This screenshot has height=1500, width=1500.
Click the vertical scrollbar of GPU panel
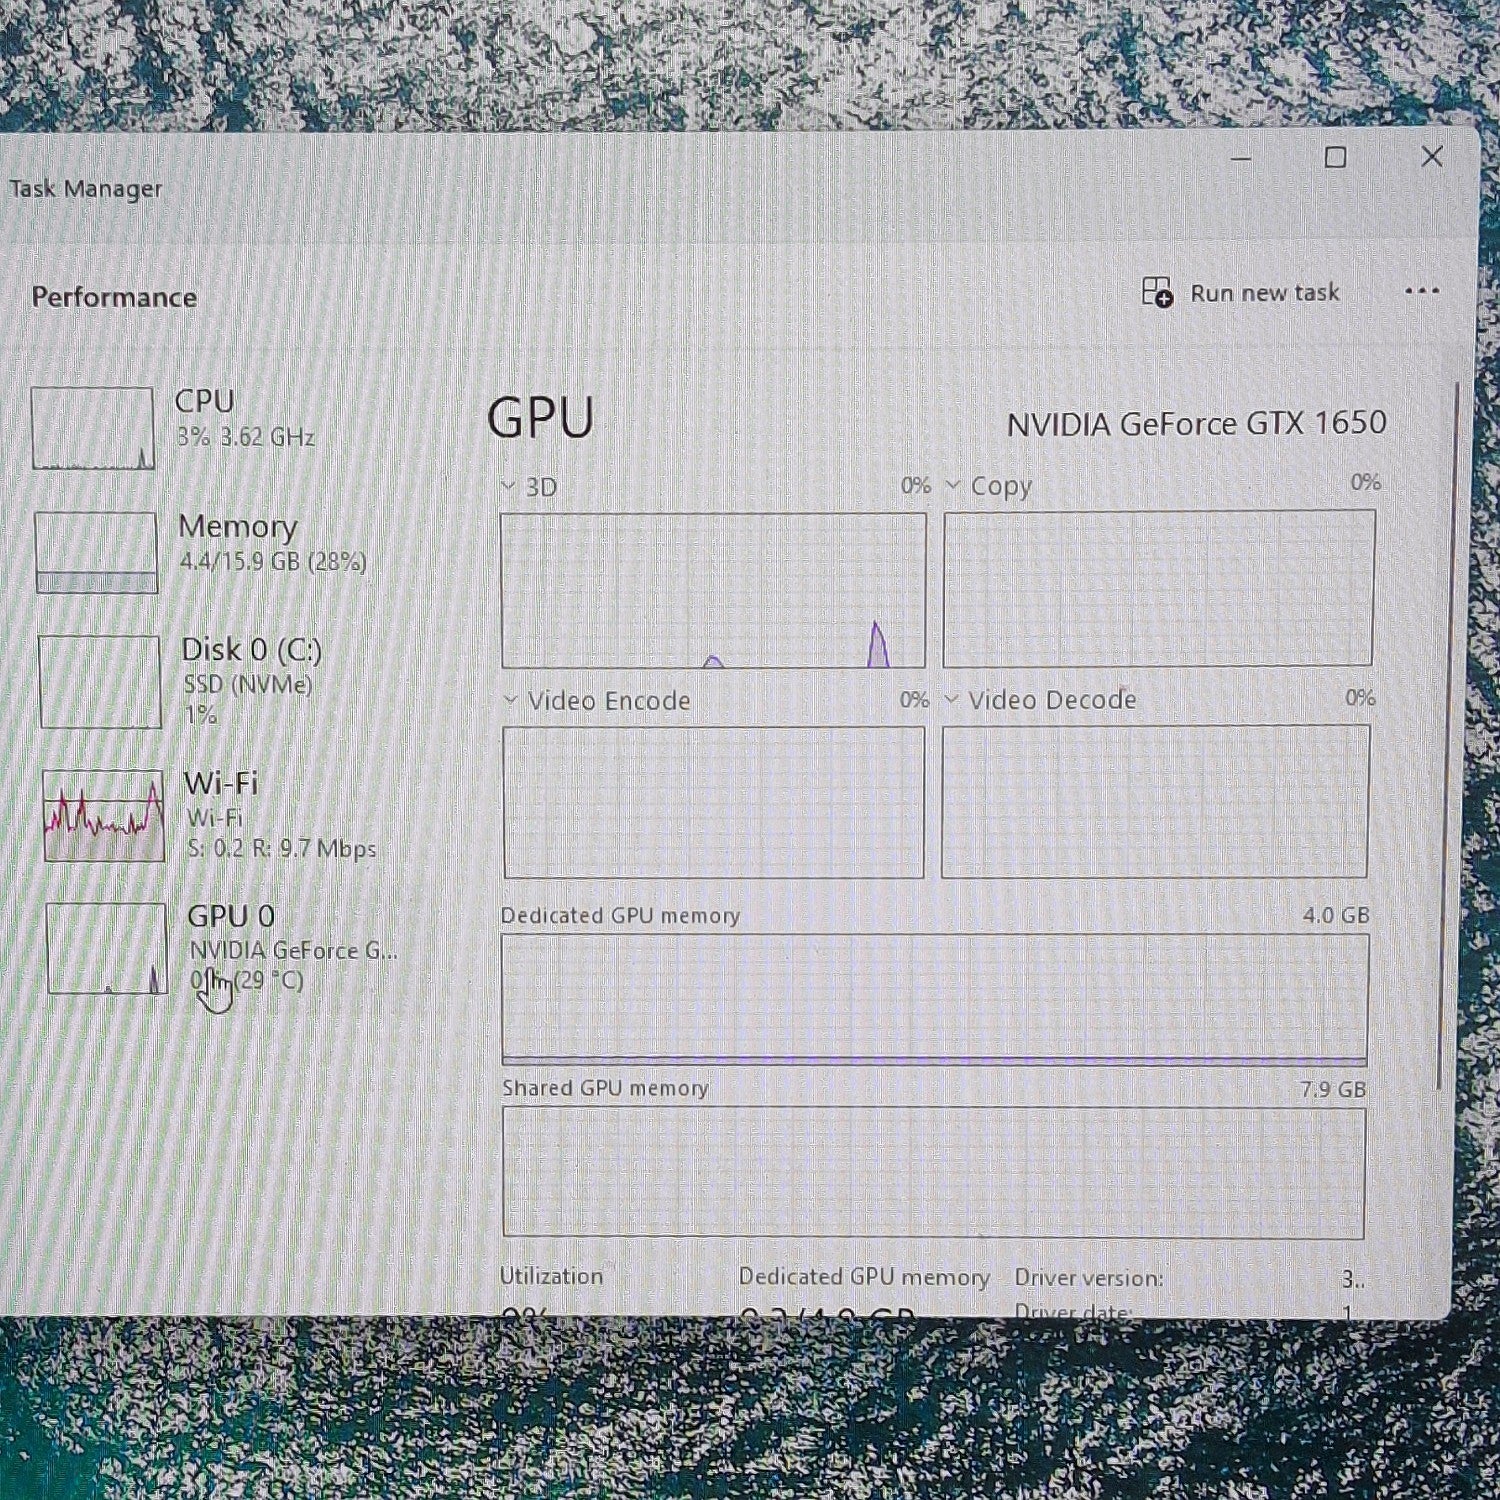click(1449, 735)
